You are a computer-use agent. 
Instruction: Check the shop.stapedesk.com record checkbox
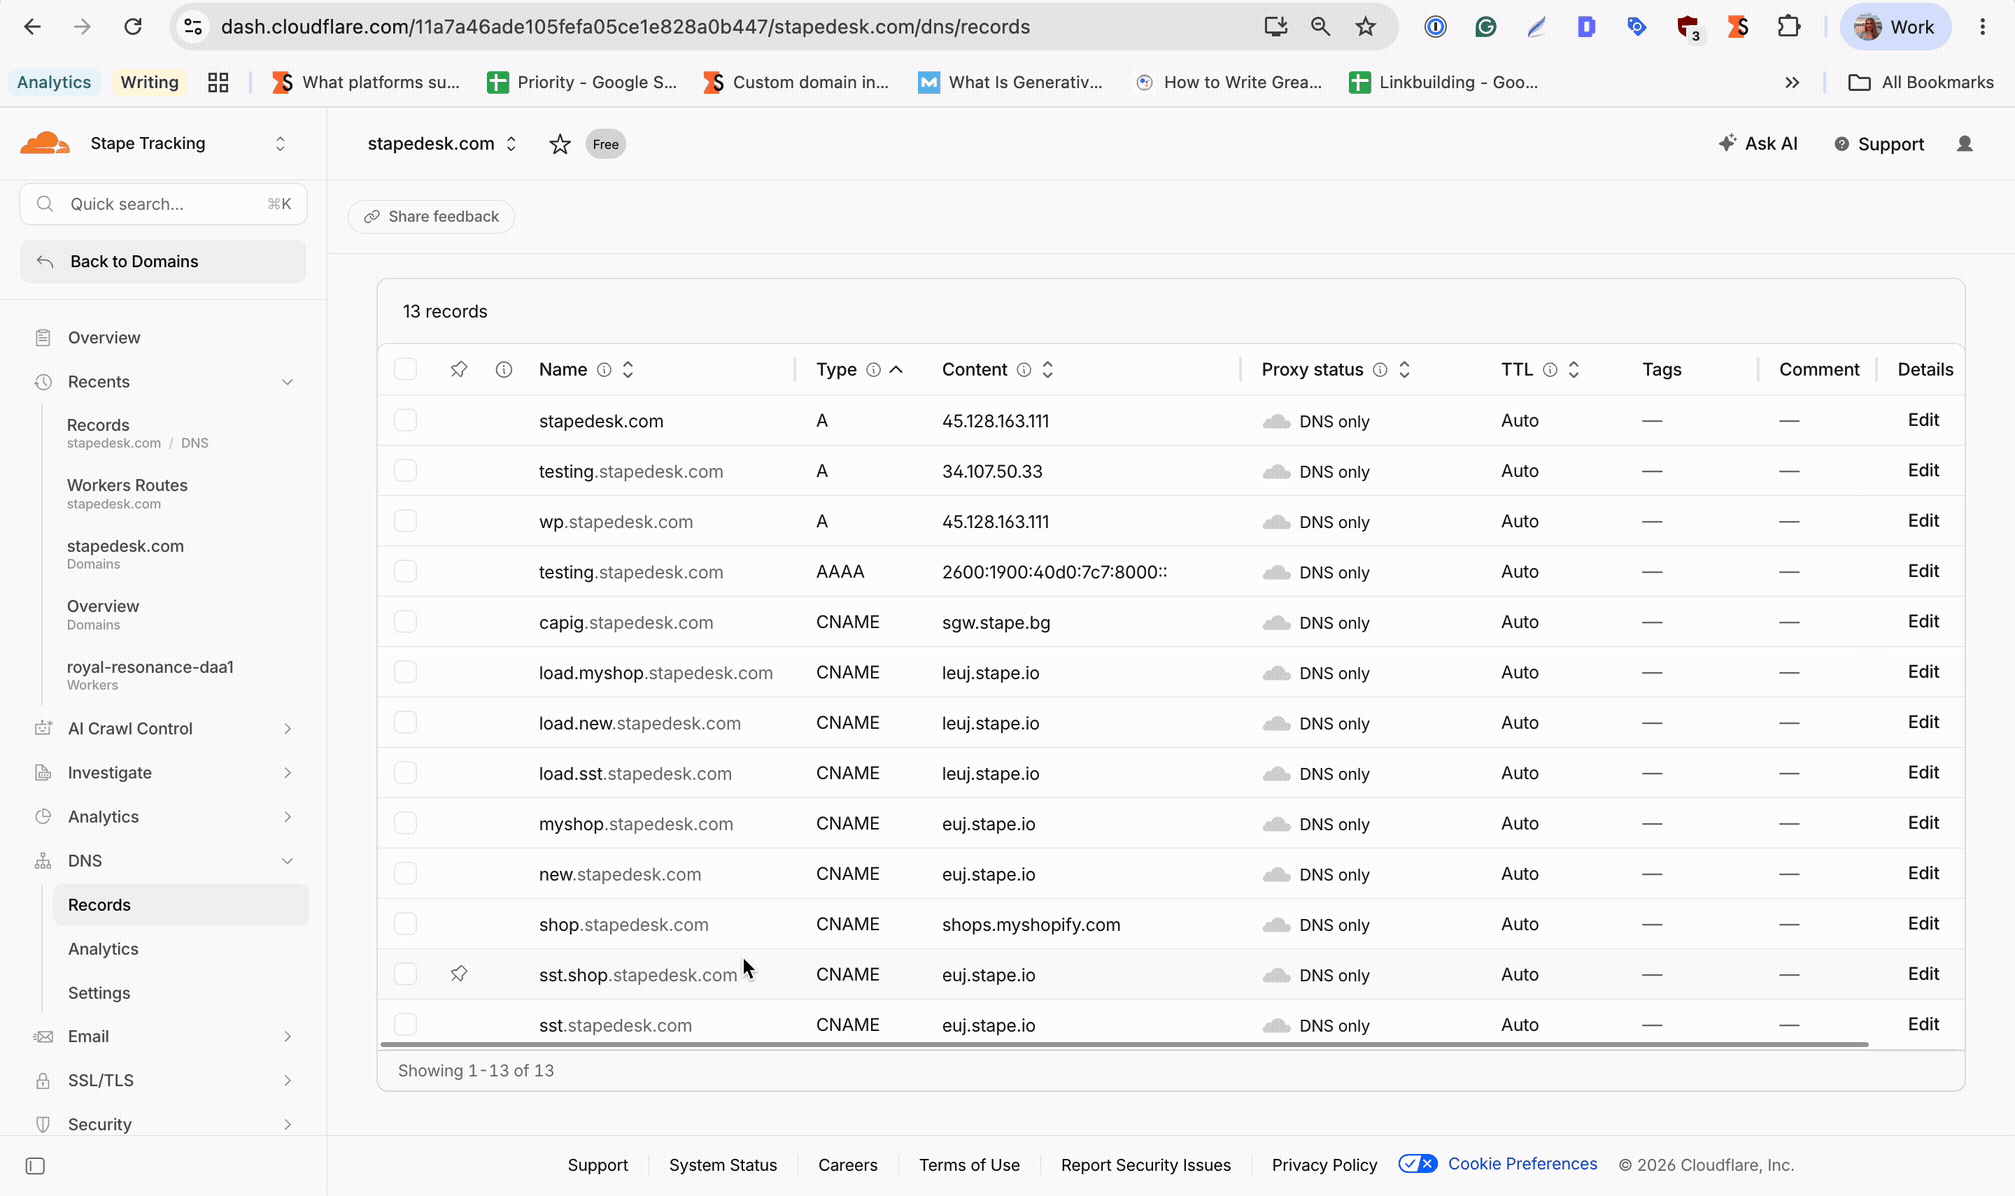(405, 924)
